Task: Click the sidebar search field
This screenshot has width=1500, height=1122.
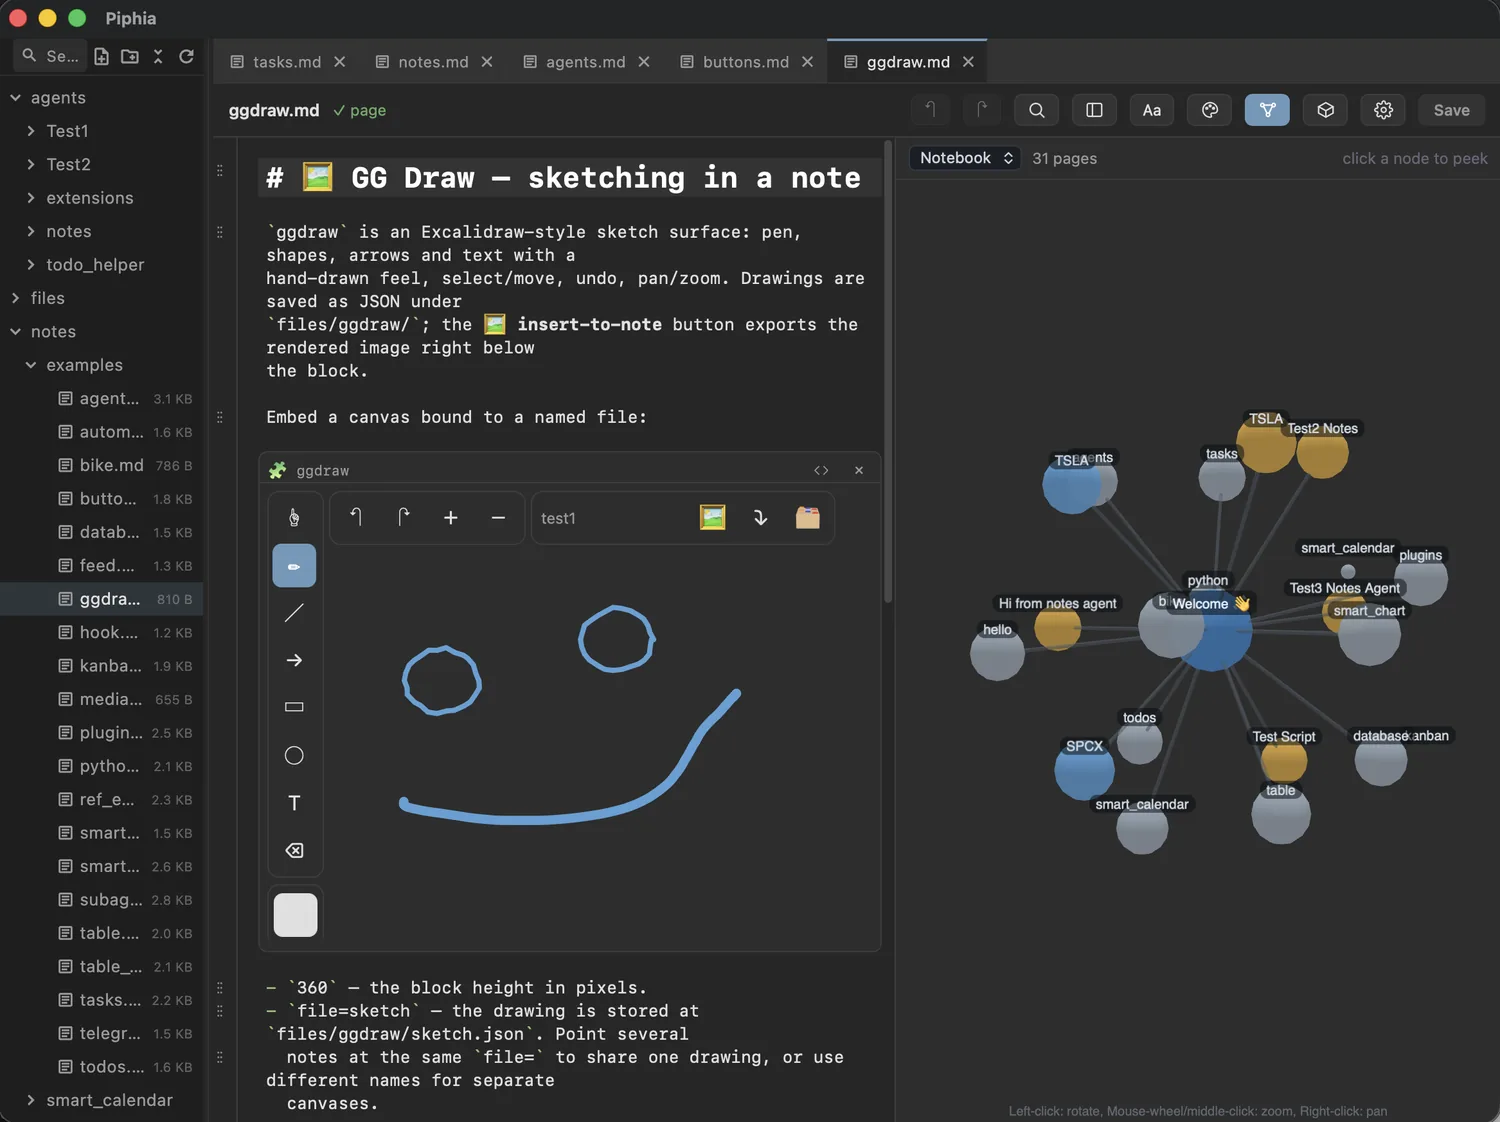Action: [x=50, y=56]
